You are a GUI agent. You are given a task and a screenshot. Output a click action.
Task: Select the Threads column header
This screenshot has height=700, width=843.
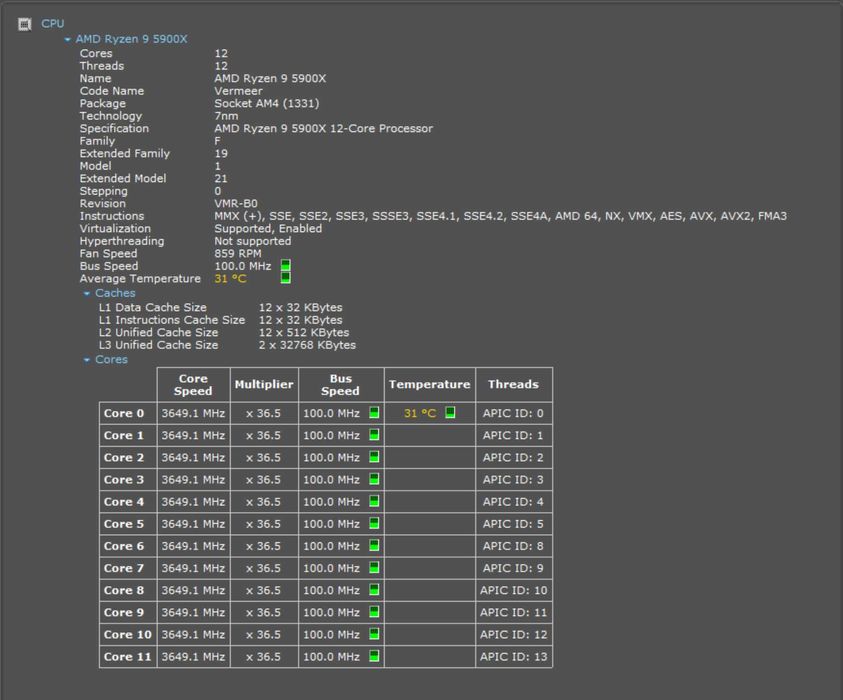pos(513,385)
